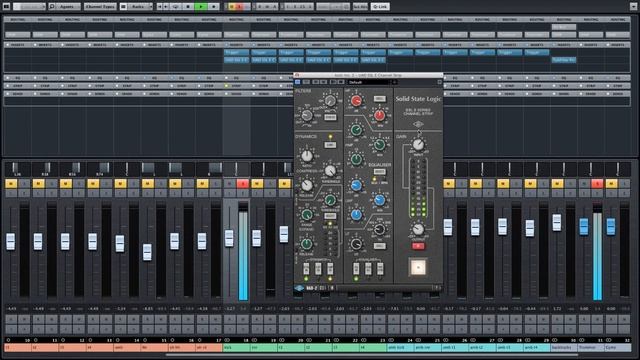Deactivate all solos with red toolbar S
The height and width of the screenshot is (360, 640).
tap(240, 7)
